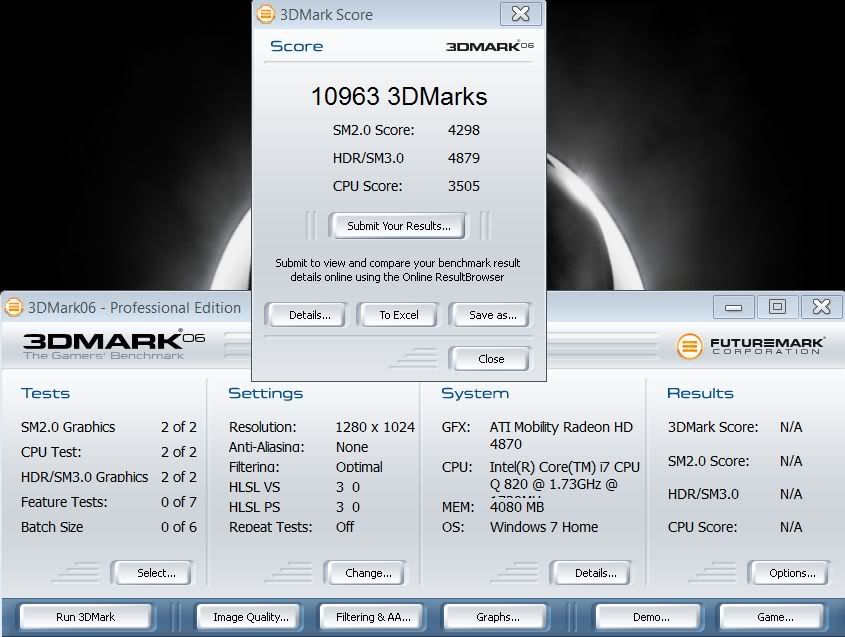Image resolution: width=845 pixels, height=637 pixels.
Task: Click the SM2.0 Graphics 2 of 2 count
Action: pos(179,427)
